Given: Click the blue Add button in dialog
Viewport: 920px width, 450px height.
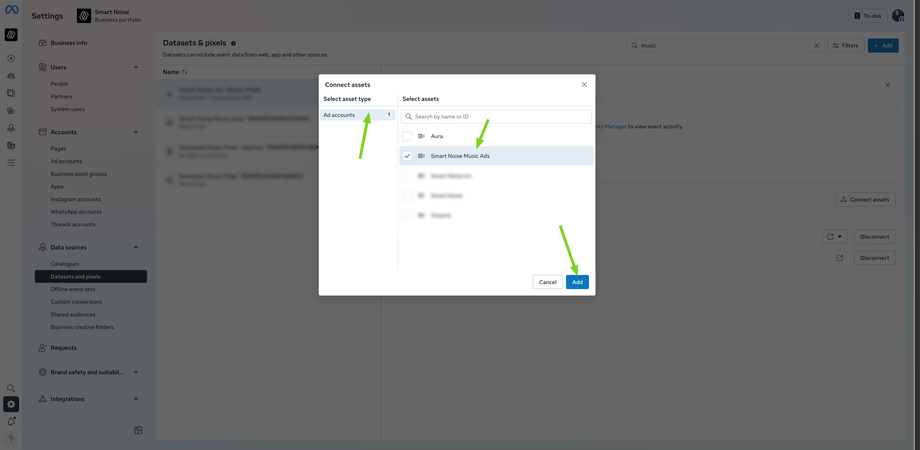Looking at the screenshot, I should point(577,282).
